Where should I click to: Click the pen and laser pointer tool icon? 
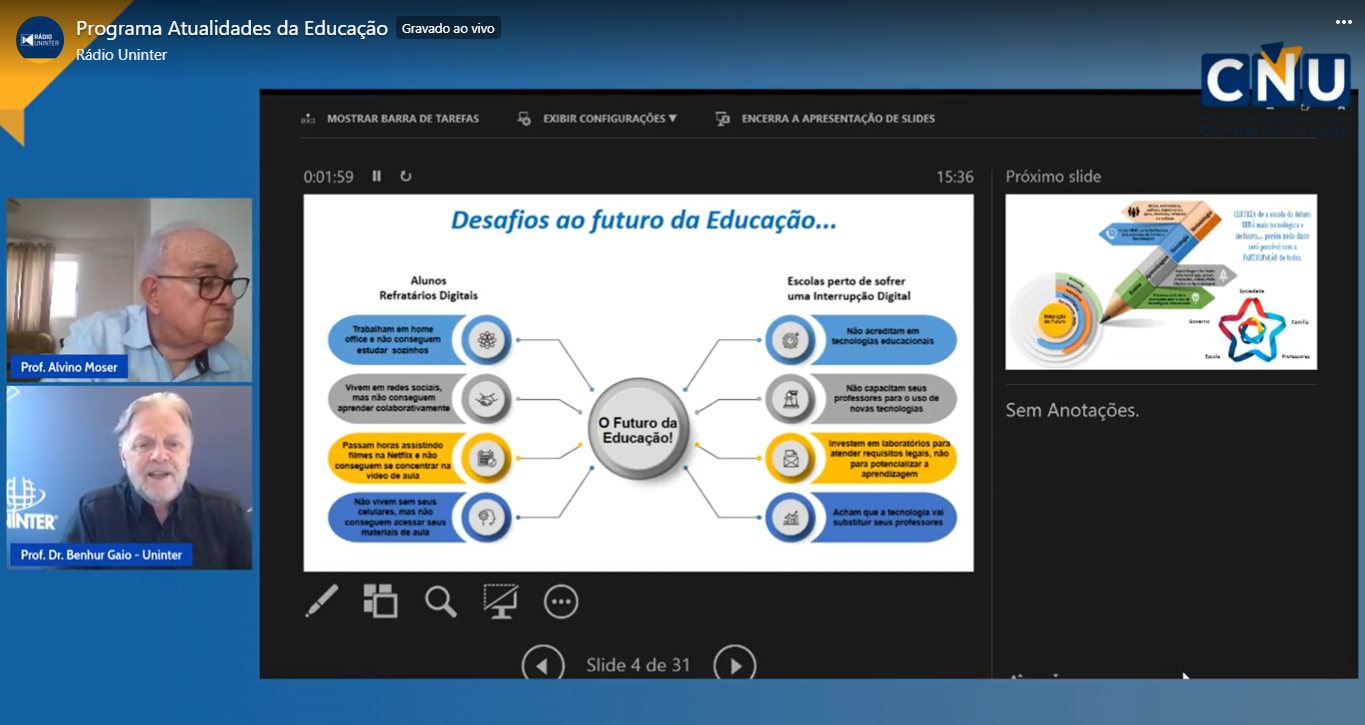click(322, 601)
